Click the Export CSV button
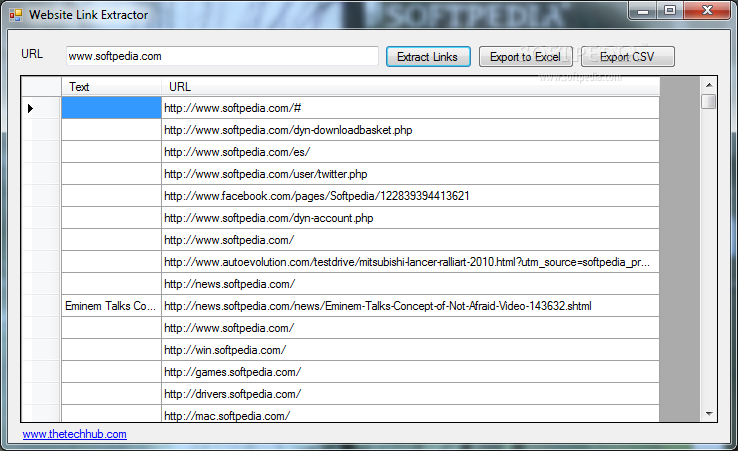This screenshot has height=451, width=738. point(627,56)
